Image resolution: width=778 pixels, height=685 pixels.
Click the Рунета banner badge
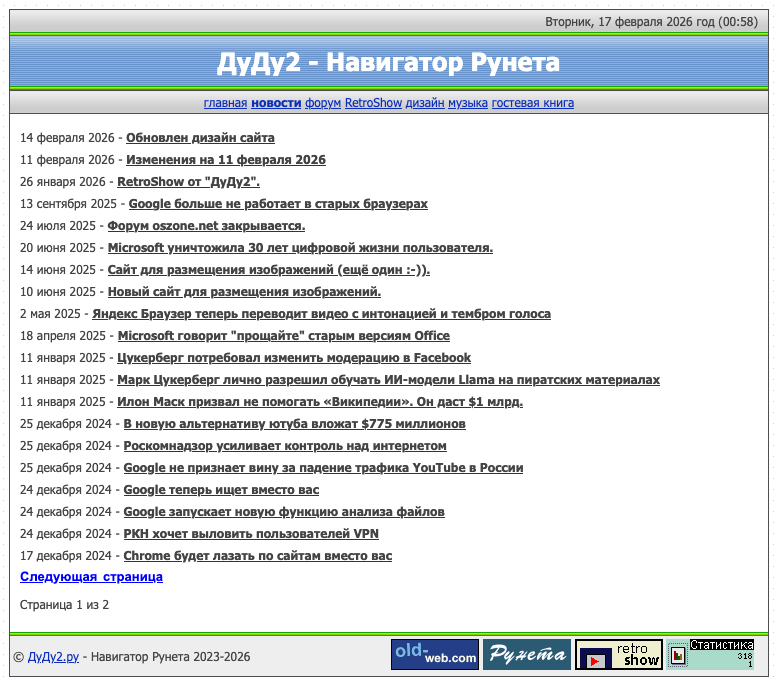pyautogui.click(x=526, y=655)
